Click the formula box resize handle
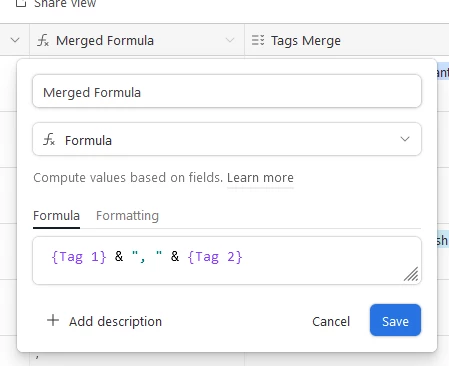This screenshot has width=449, height=366. click(411, 274)
